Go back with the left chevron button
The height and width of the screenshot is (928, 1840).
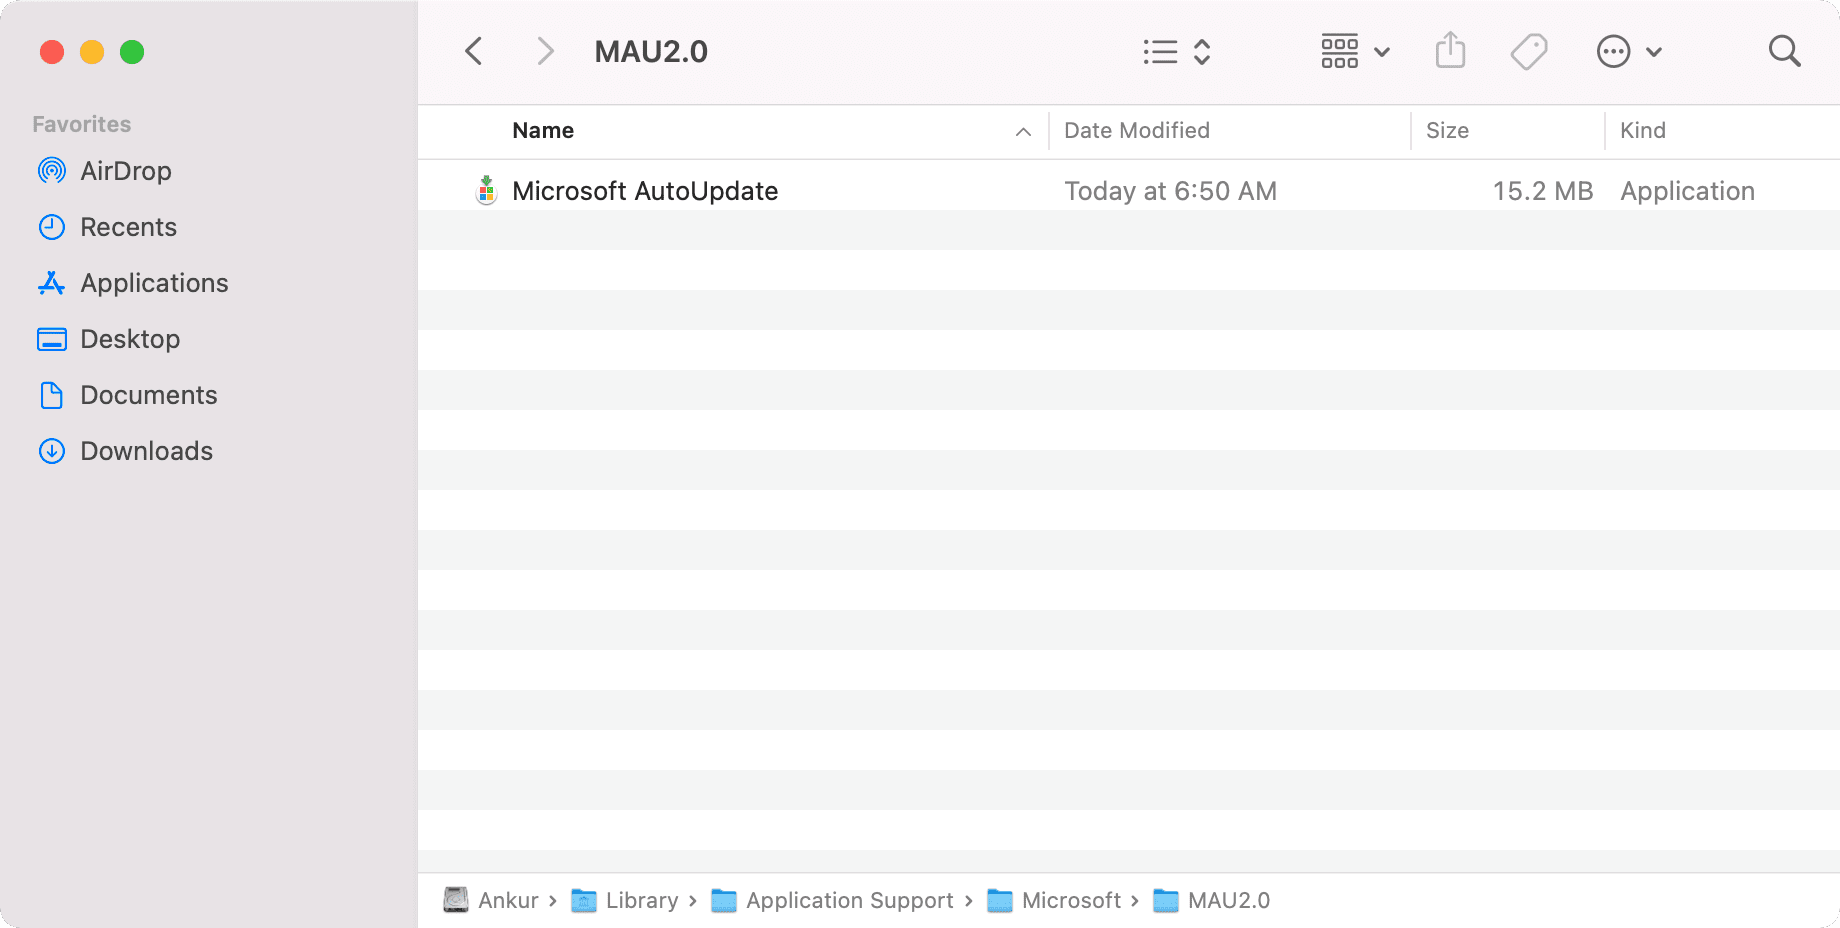[x=474, y=51]
